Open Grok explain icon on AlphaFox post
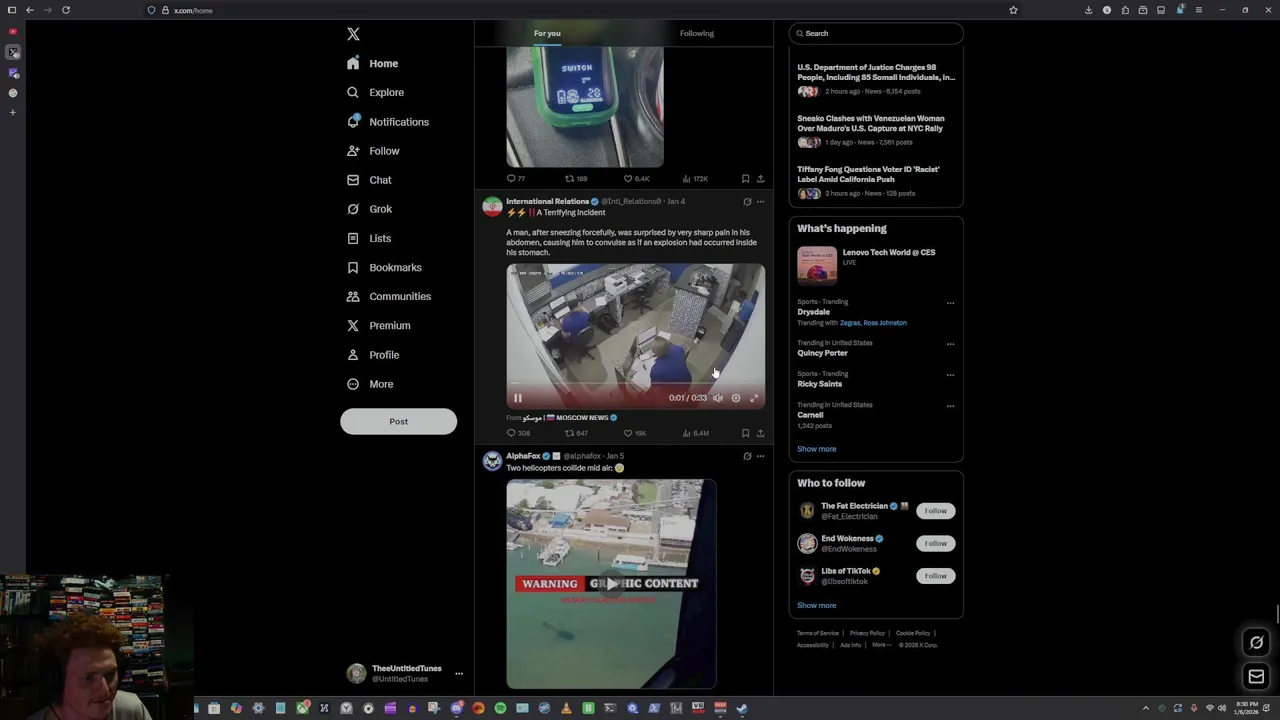1280x720 pixels. (x=747, y=456)
